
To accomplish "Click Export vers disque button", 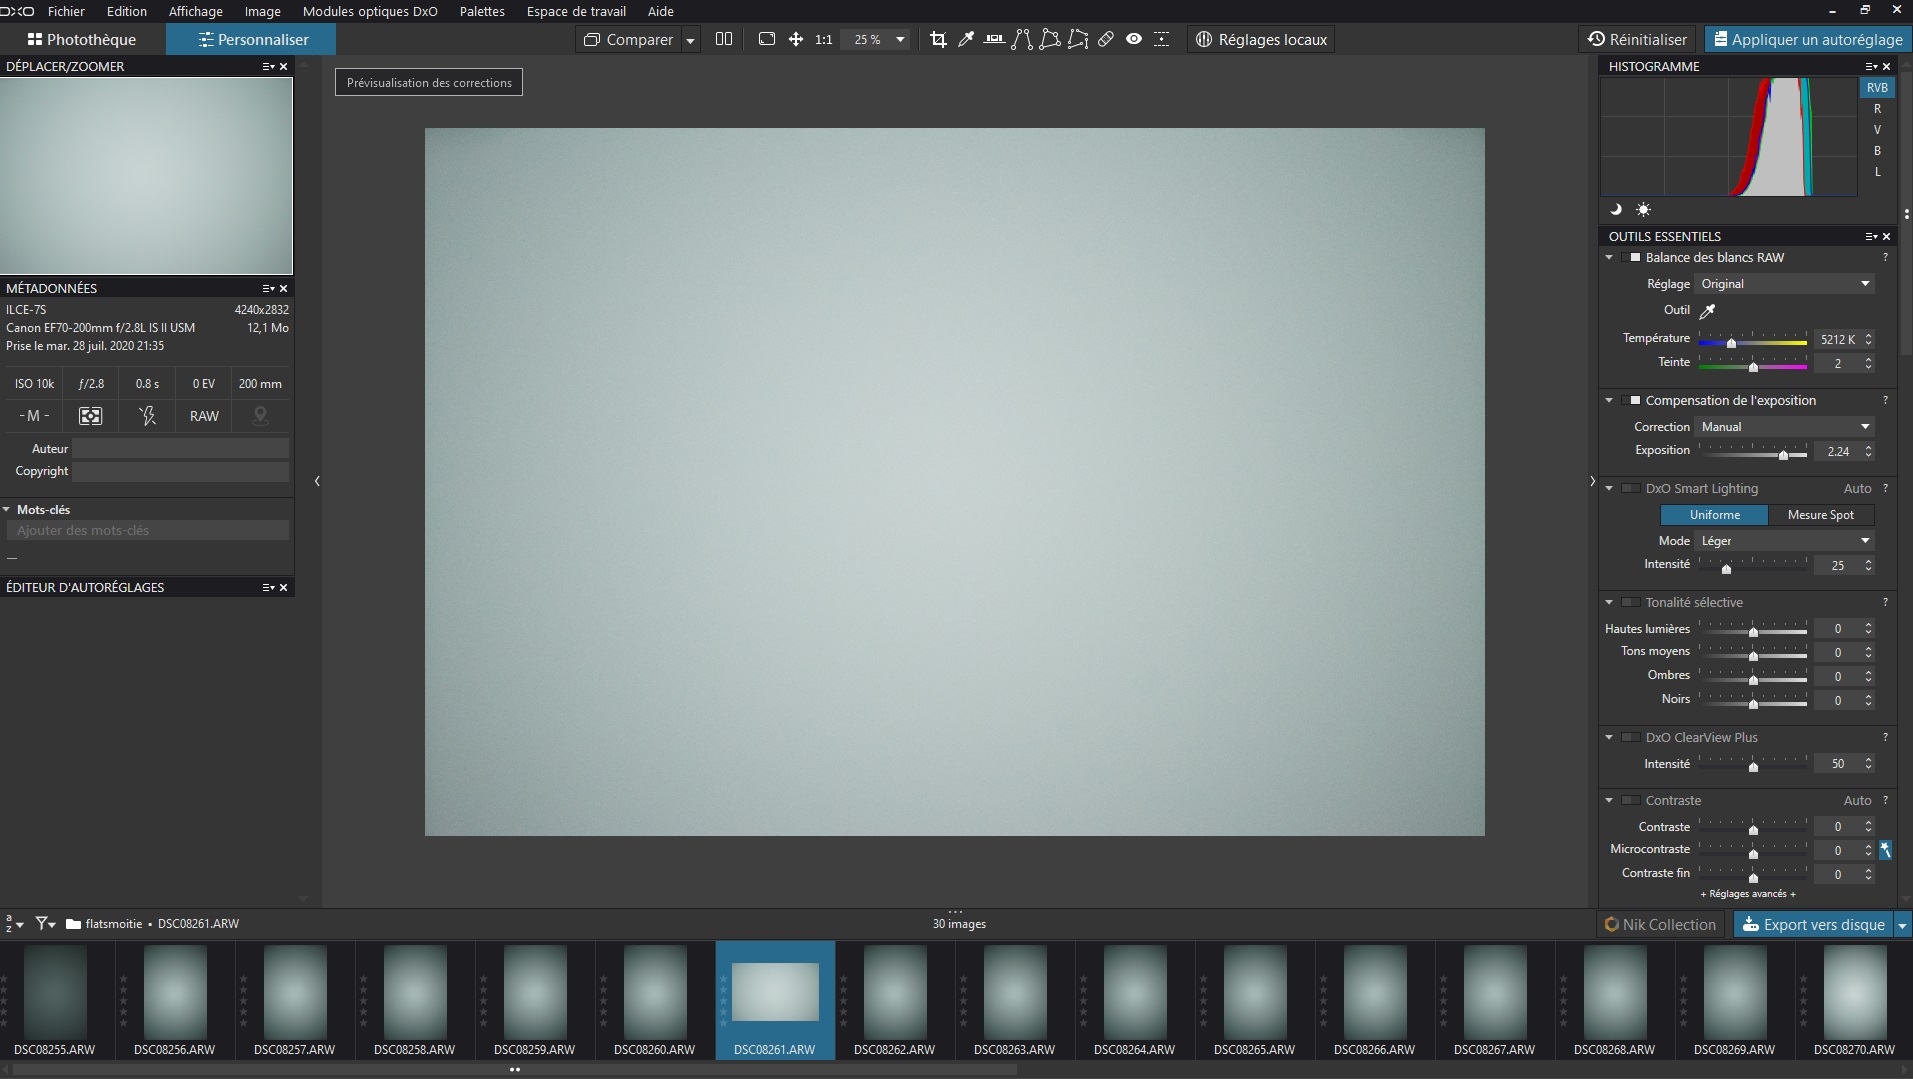I will click(1813, 924).
